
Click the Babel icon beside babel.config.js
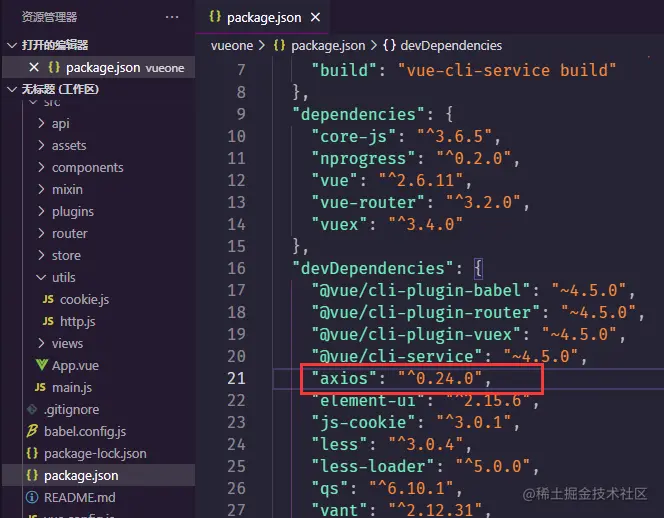pyautogui.click(x=32, y=431)
